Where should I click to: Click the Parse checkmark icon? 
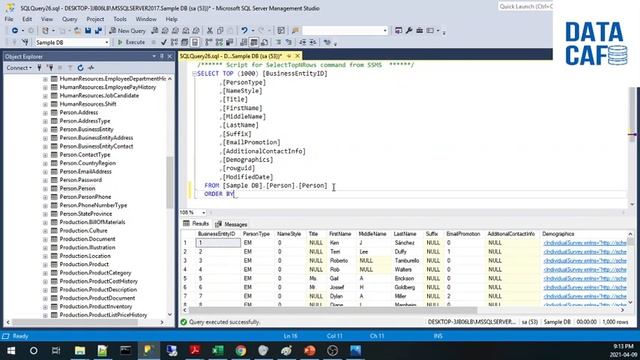(164, 42)
